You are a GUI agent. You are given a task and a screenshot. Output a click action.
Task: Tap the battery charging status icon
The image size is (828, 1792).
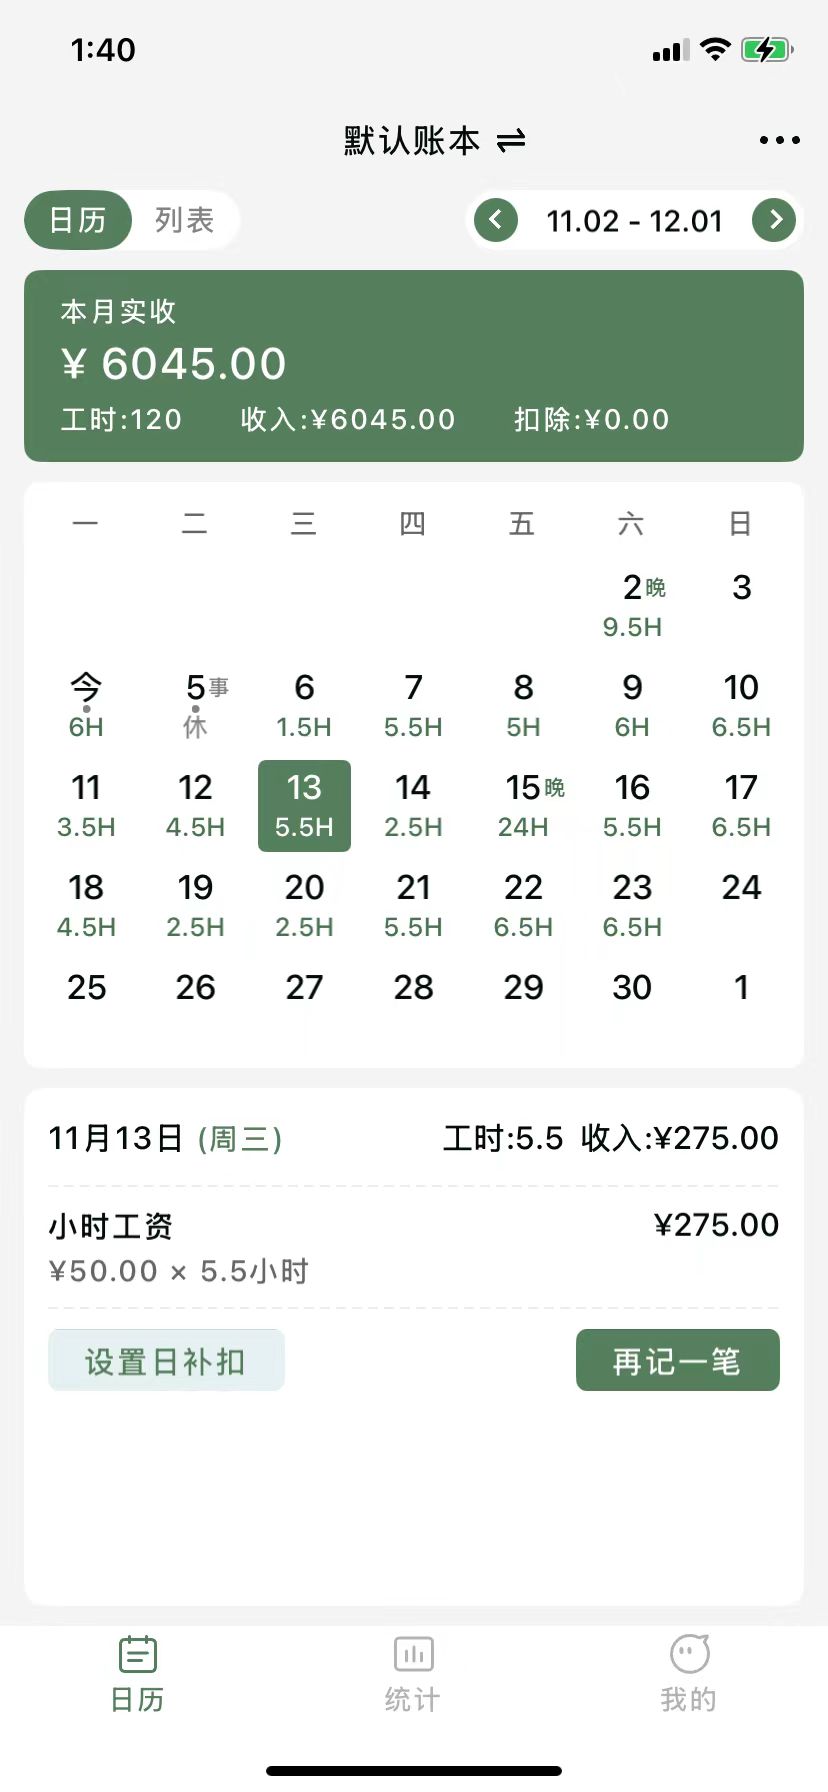pyautogui.click(x=766, y=50)
